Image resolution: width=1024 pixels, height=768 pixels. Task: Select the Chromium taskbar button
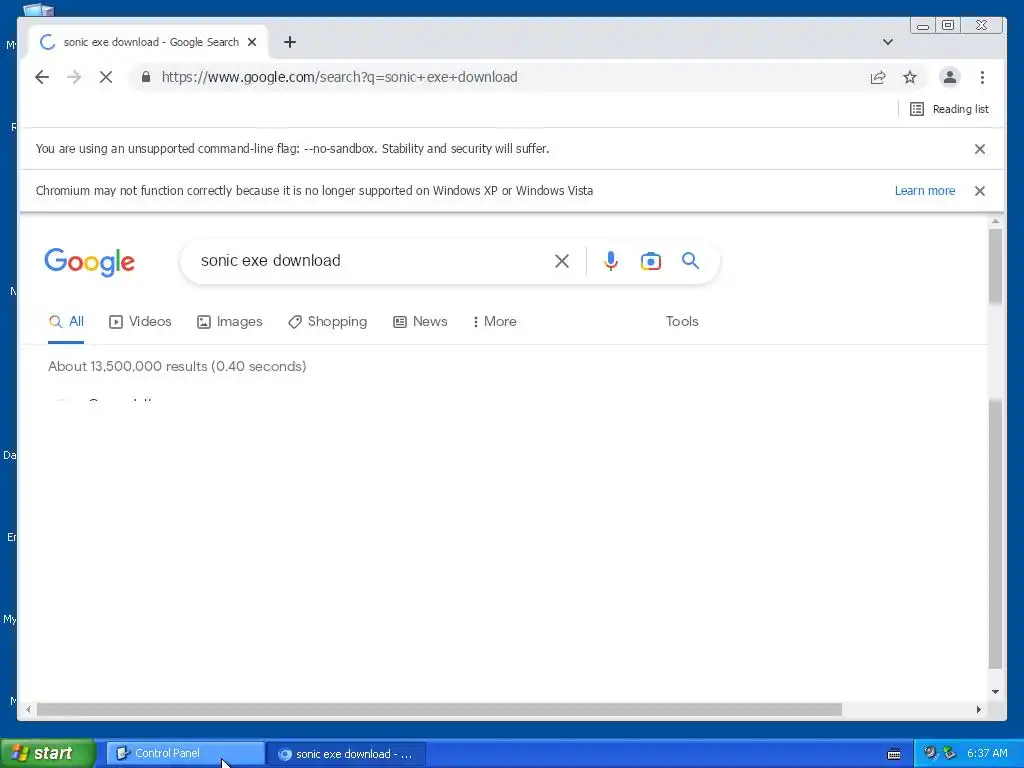tap(347, 754)
